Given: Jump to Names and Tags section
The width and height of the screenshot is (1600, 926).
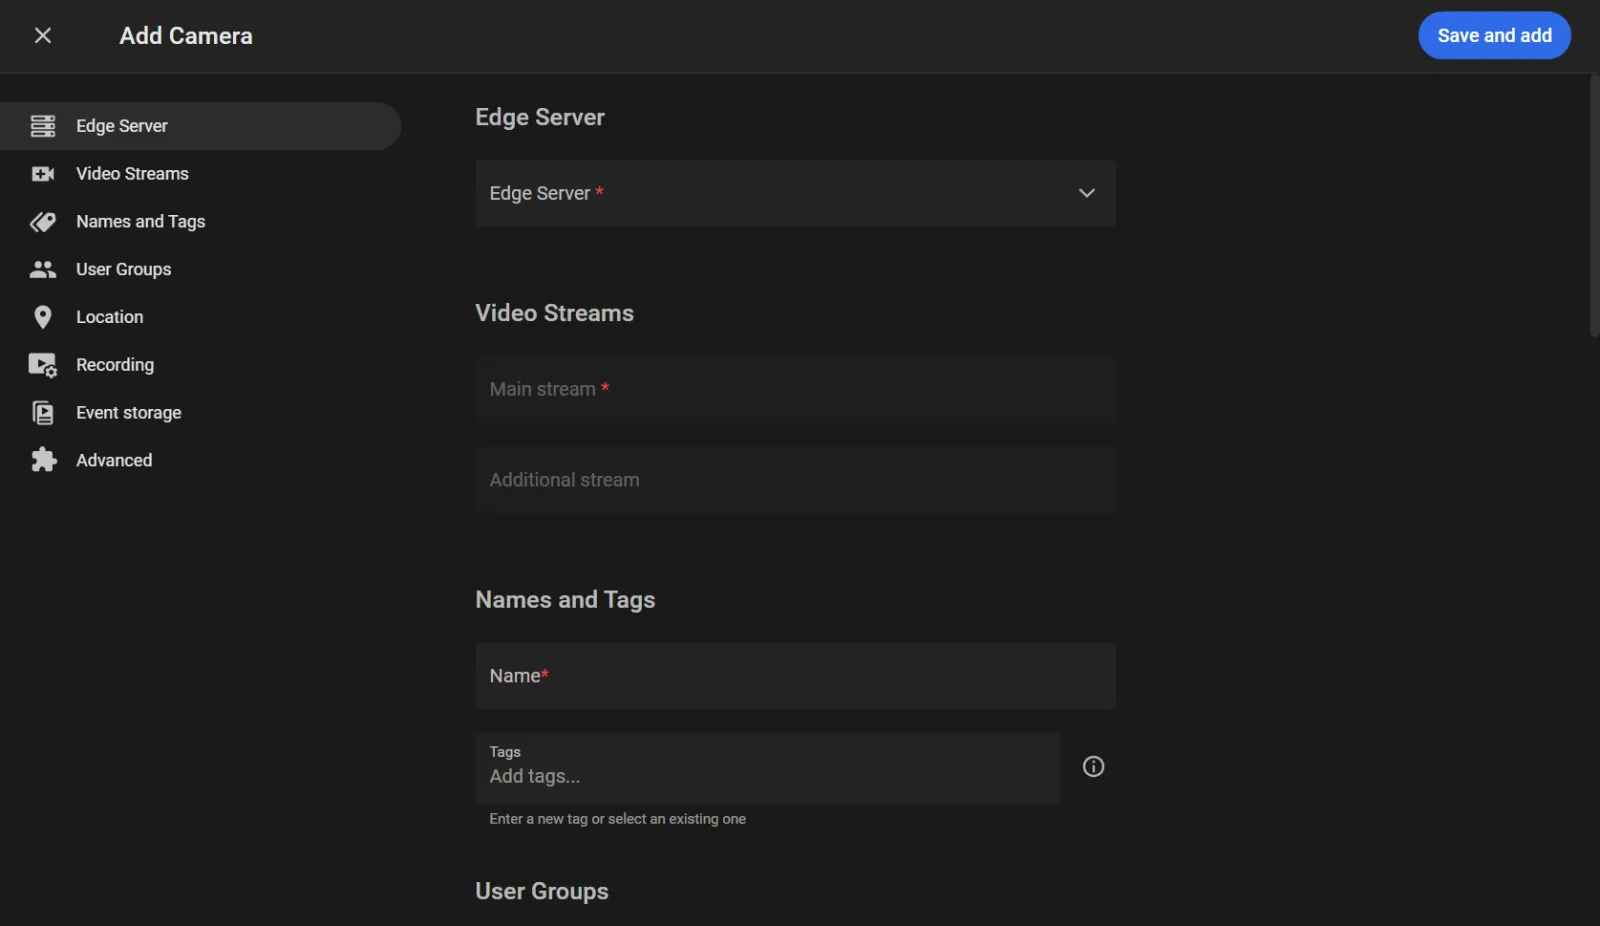Looking at the screenshot, I should [x=200, y=222].
